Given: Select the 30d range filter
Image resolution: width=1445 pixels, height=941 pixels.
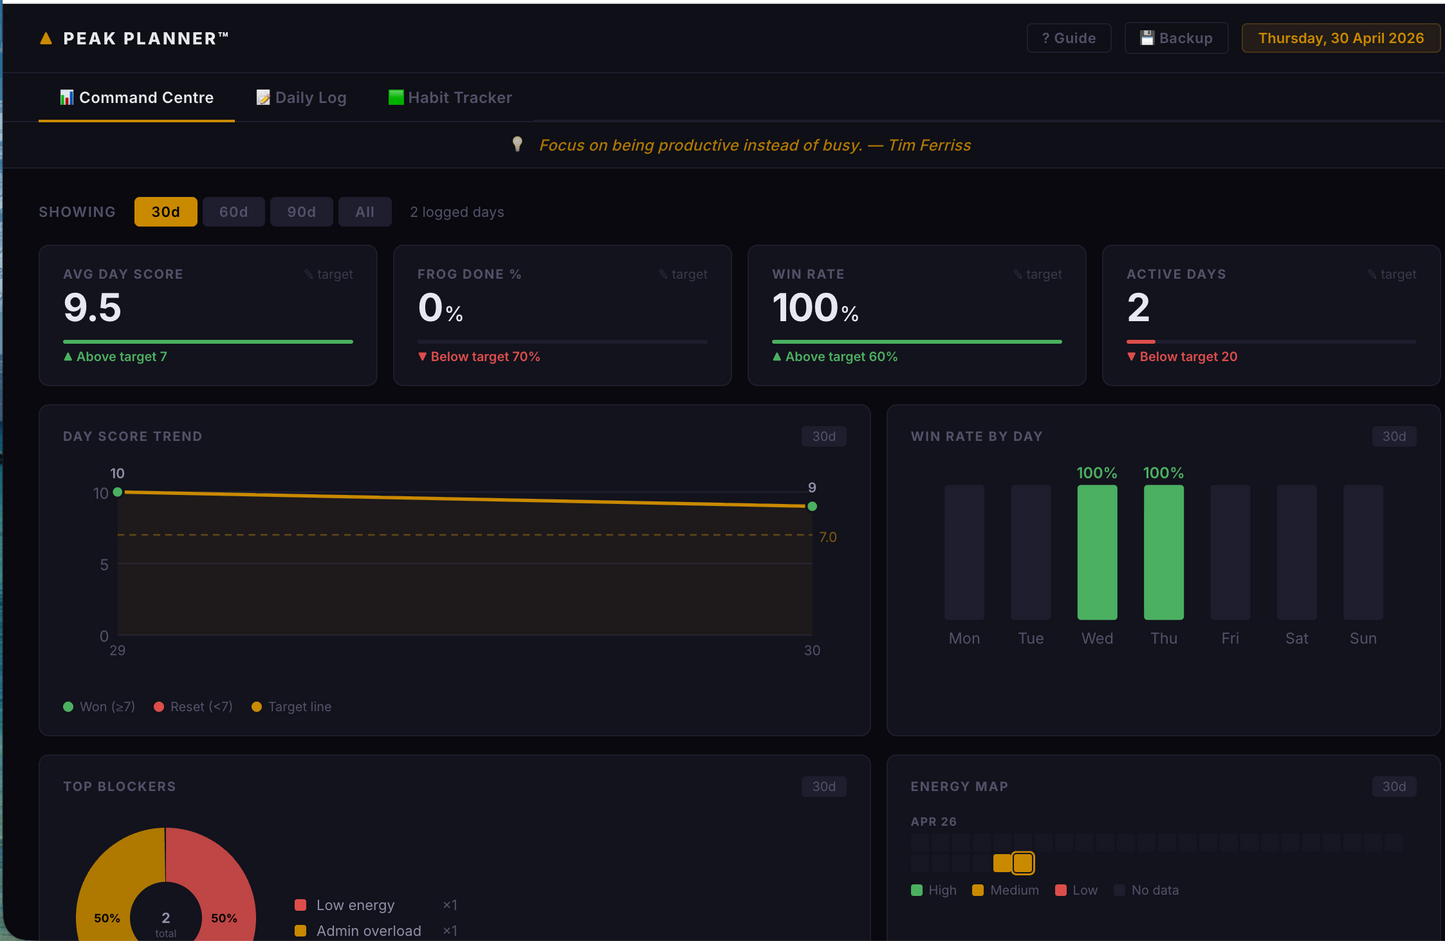Looking at the screenshot, I should tap(166, 212).
